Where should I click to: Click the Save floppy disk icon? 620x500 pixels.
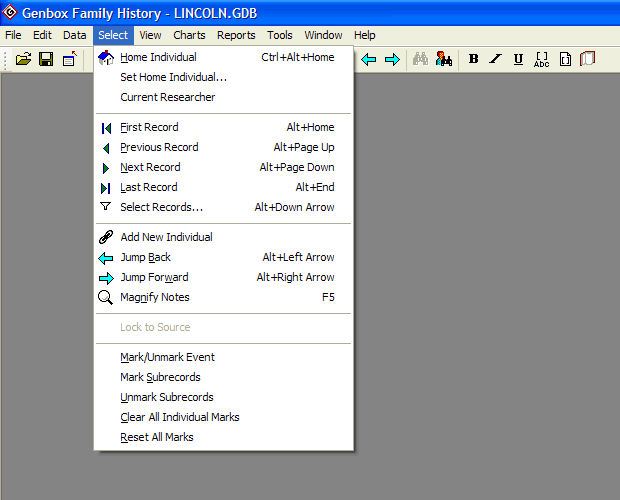click(46, 59)
